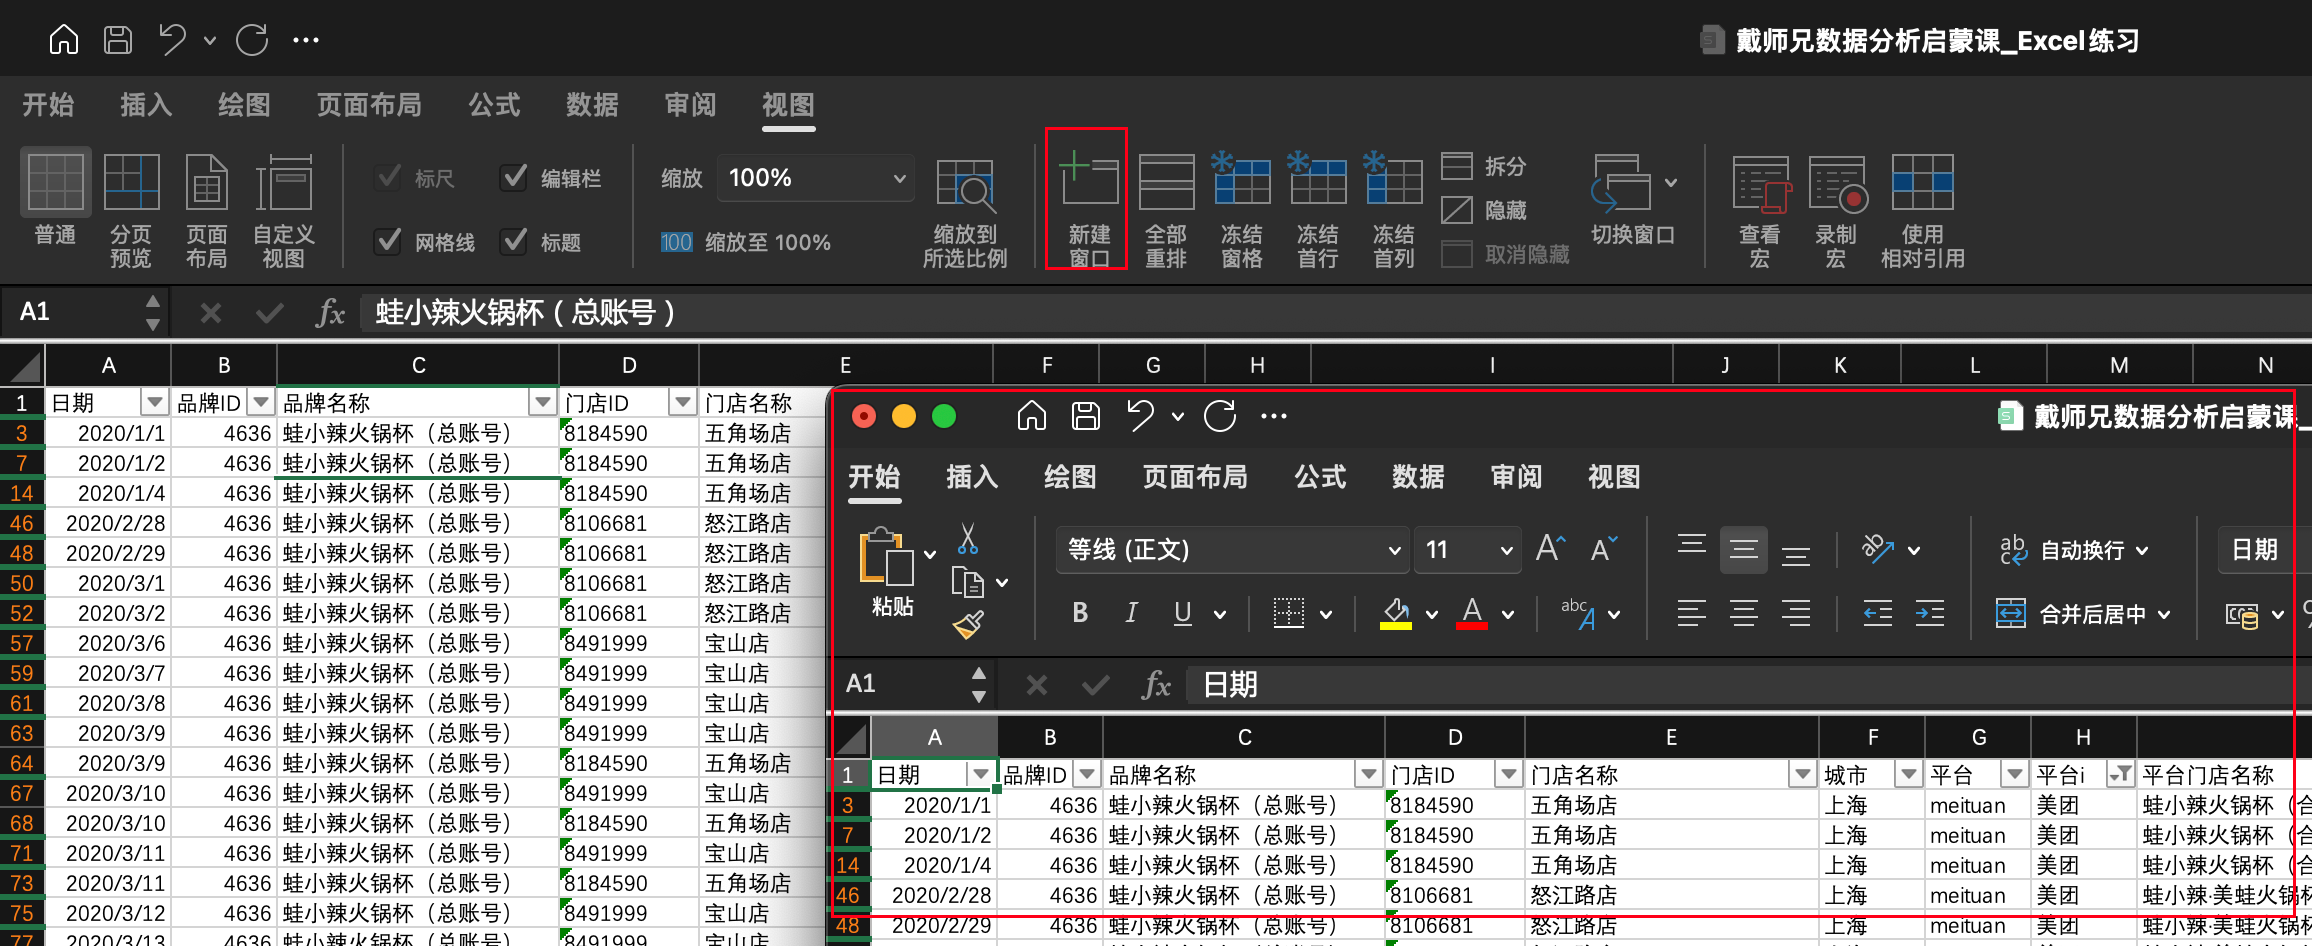
Task: Click Freeze First Column (冻结首列)
Action: pos(1393,210)
